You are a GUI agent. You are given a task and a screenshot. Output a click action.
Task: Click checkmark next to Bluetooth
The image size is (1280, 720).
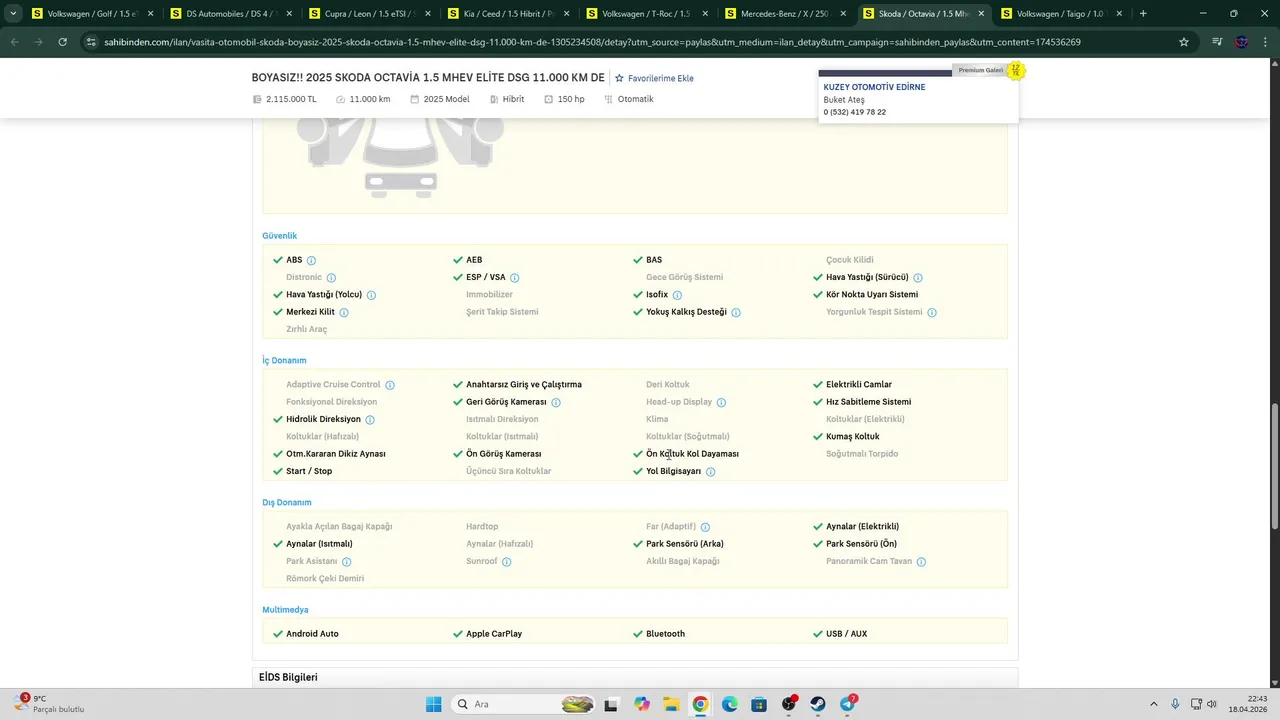click(x=638, y=634)
